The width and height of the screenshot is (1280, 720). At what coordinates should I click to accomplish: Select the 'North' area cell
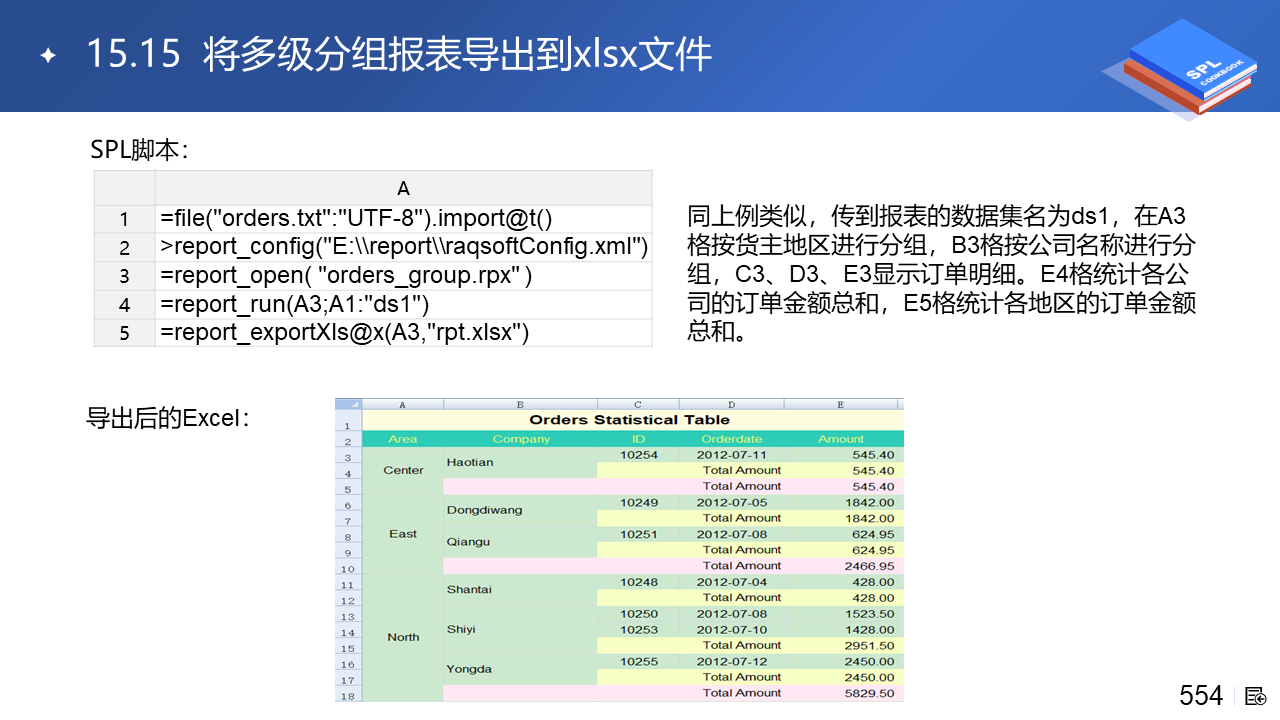(403, 637)
